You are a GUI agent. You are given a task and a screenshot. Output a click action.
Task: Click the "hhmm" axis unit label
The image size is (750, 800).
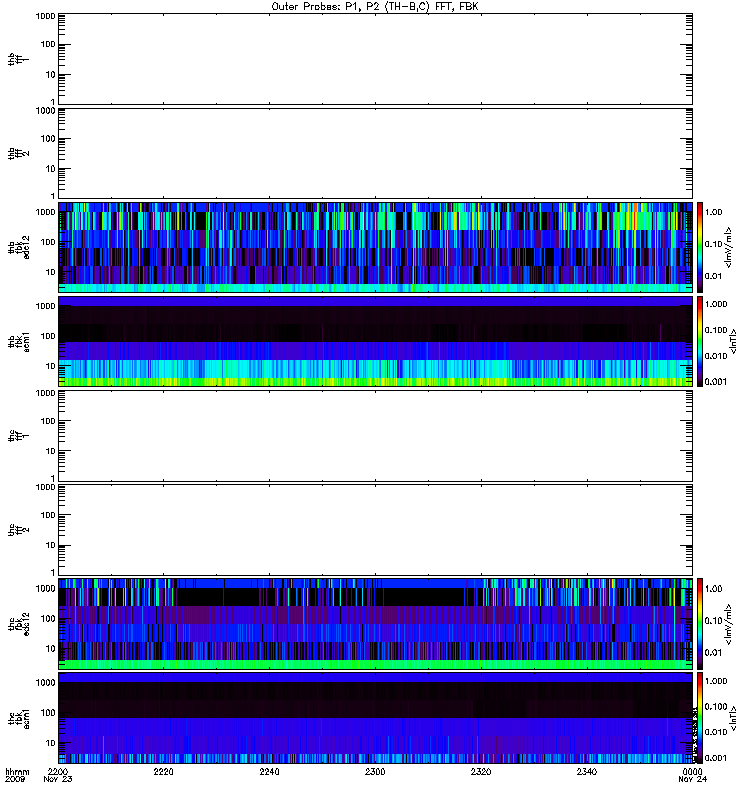coord(17,771)
